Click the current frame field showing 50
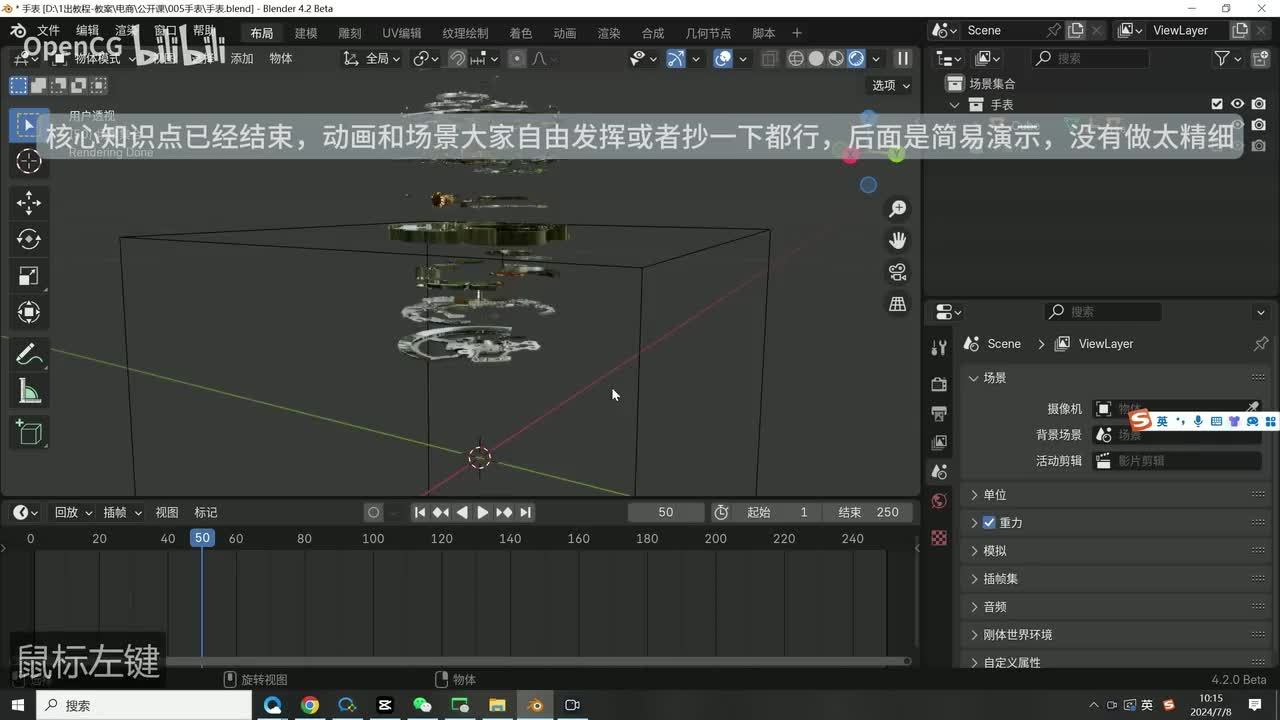The image size is (1280, 720). (665, 512)
